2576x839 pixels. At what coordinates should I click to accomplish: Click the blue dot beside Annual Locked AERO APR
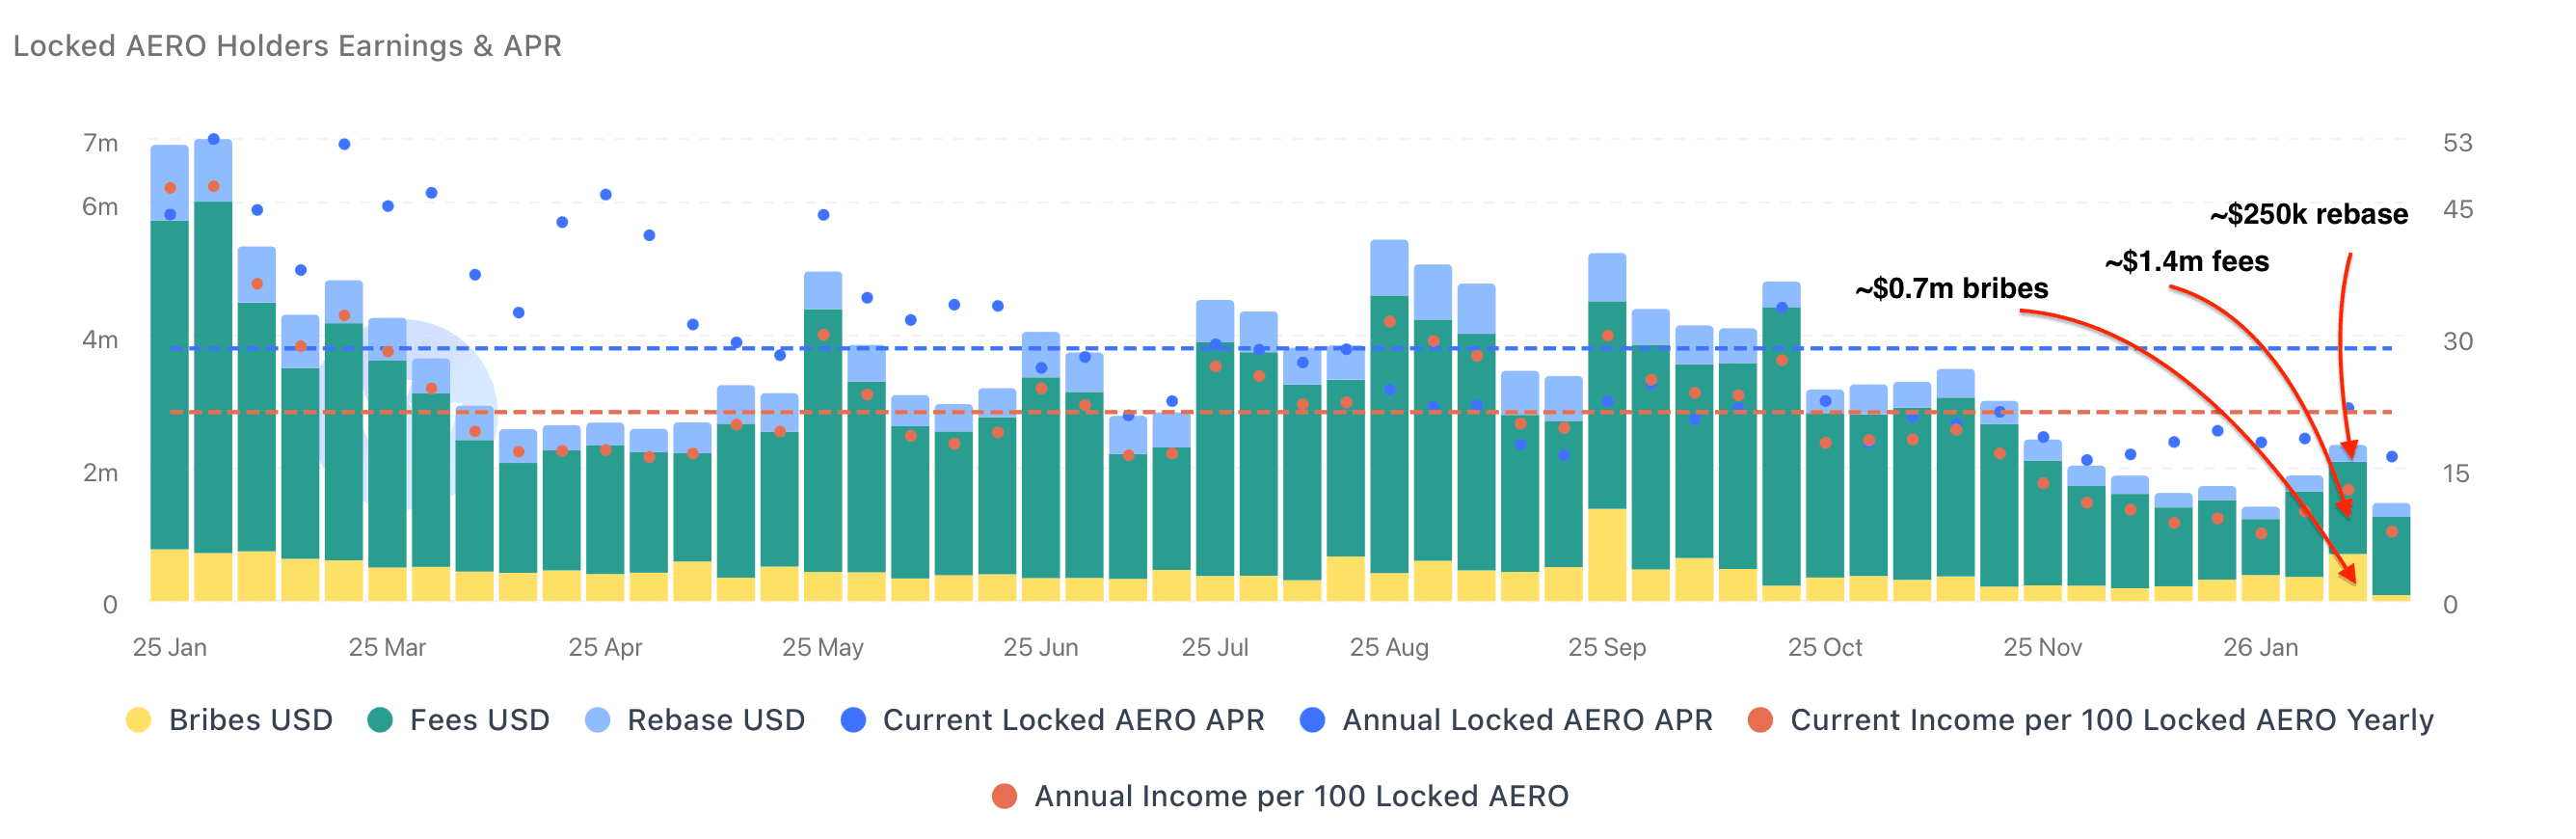pos(1312,720)
